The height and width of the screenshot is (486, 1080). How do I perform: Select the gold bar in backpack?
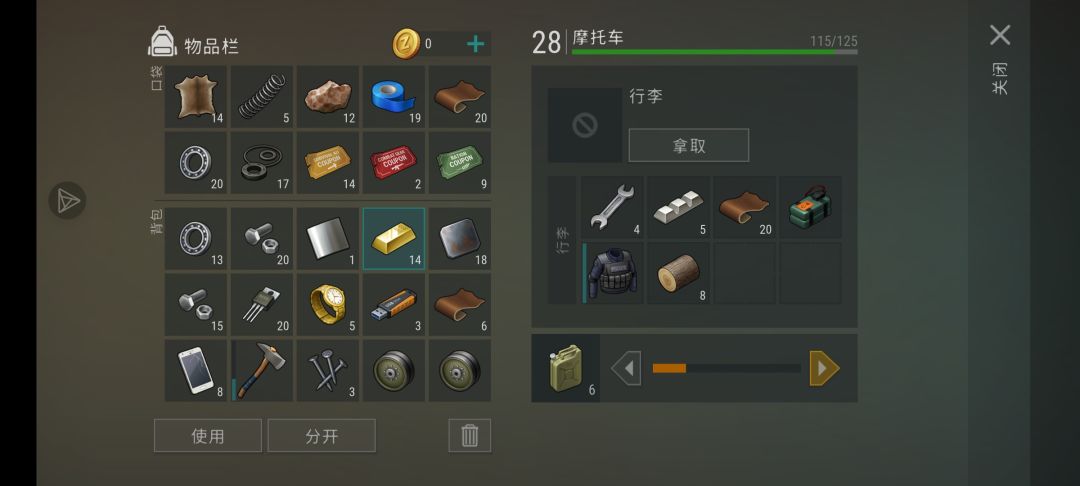pos(393,238)
